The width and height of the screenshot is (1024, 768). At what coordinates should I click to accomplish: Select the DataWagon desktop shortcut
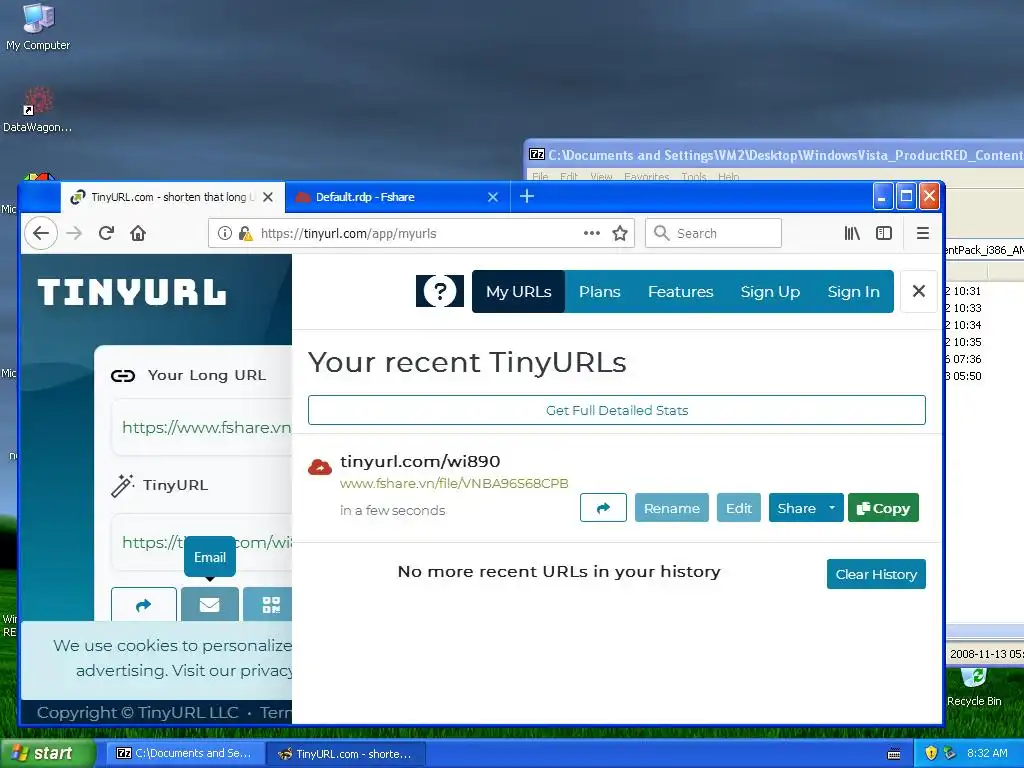[x=37, y=110]
